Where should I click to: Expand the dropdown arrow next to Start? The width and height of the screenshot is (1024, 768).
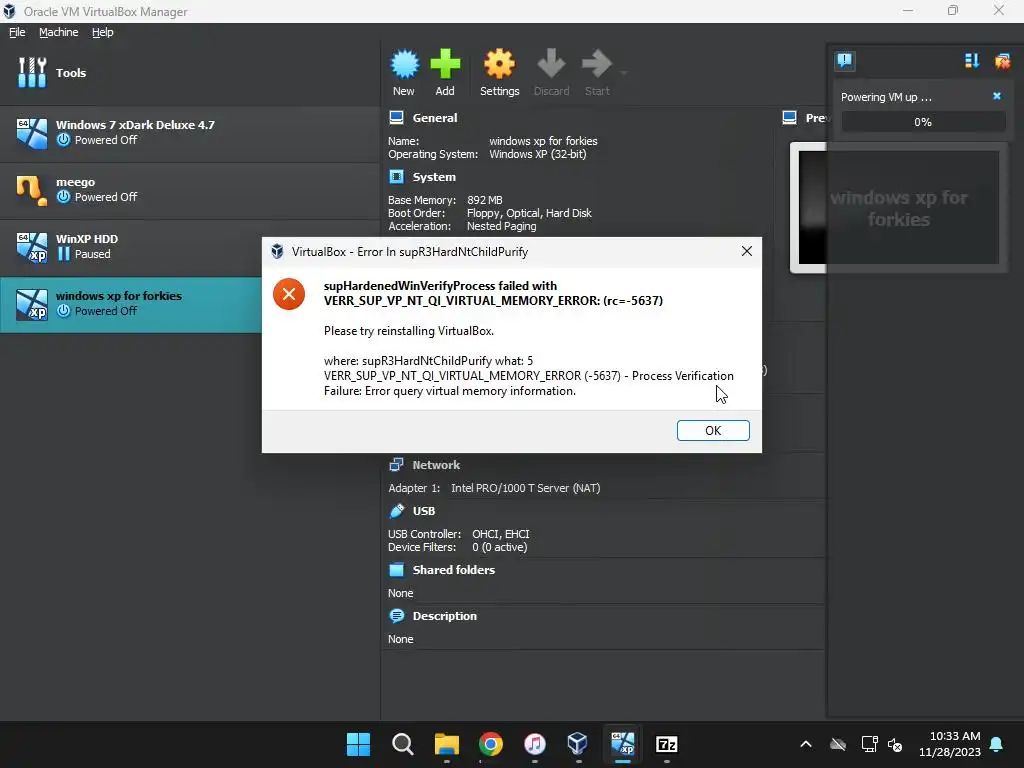pos(624,72)
